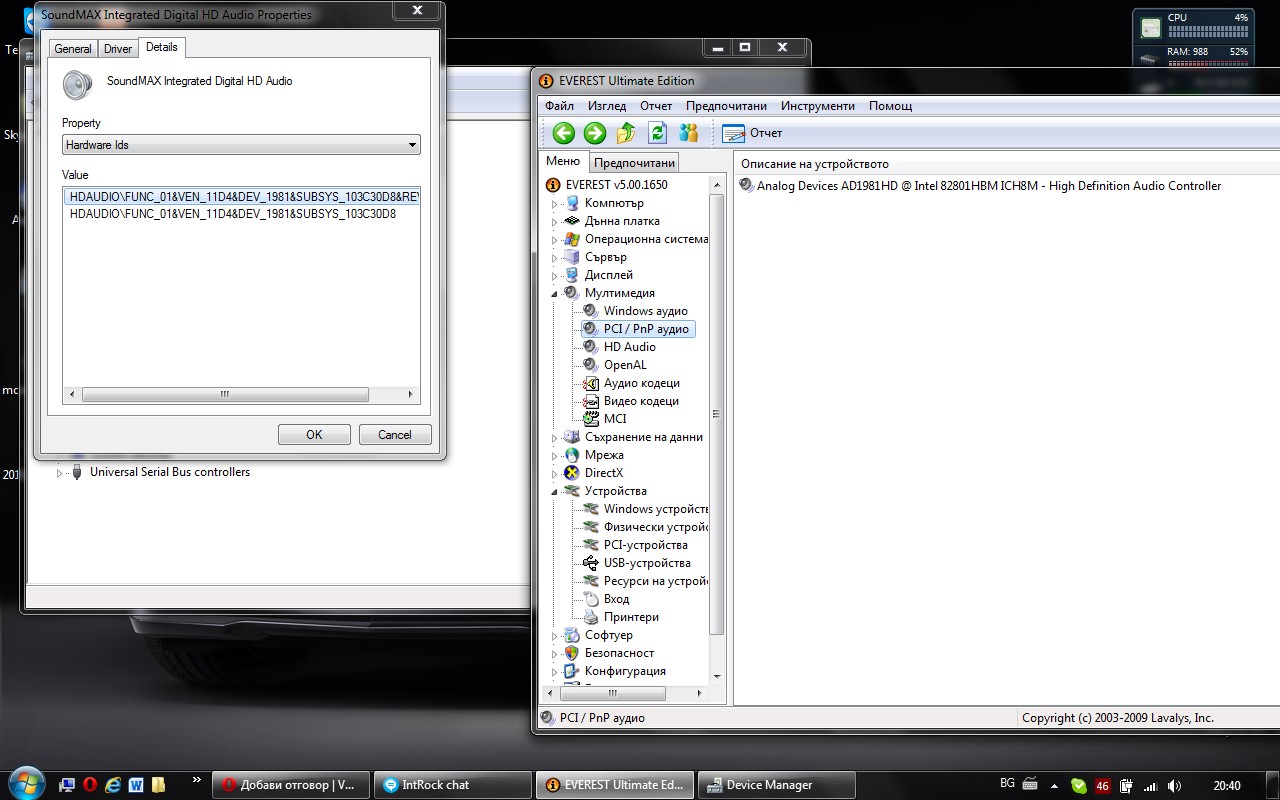The image size is (1280, 800).
Task: Select the Analog Devices AD1981HD device entry
Action: (981, 186)
